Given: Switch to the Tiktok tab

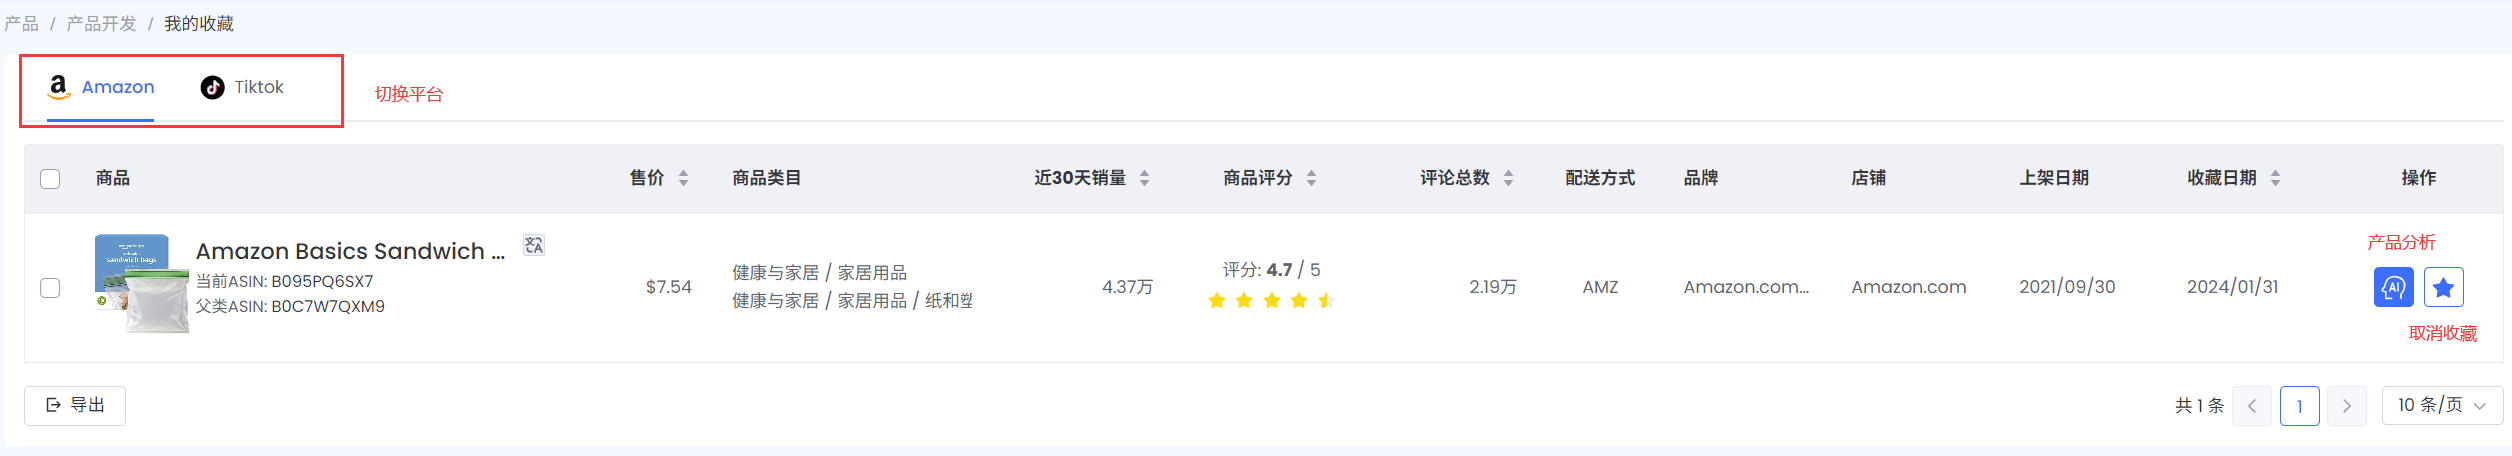Looking at the screenshot, I should [243, 88].
